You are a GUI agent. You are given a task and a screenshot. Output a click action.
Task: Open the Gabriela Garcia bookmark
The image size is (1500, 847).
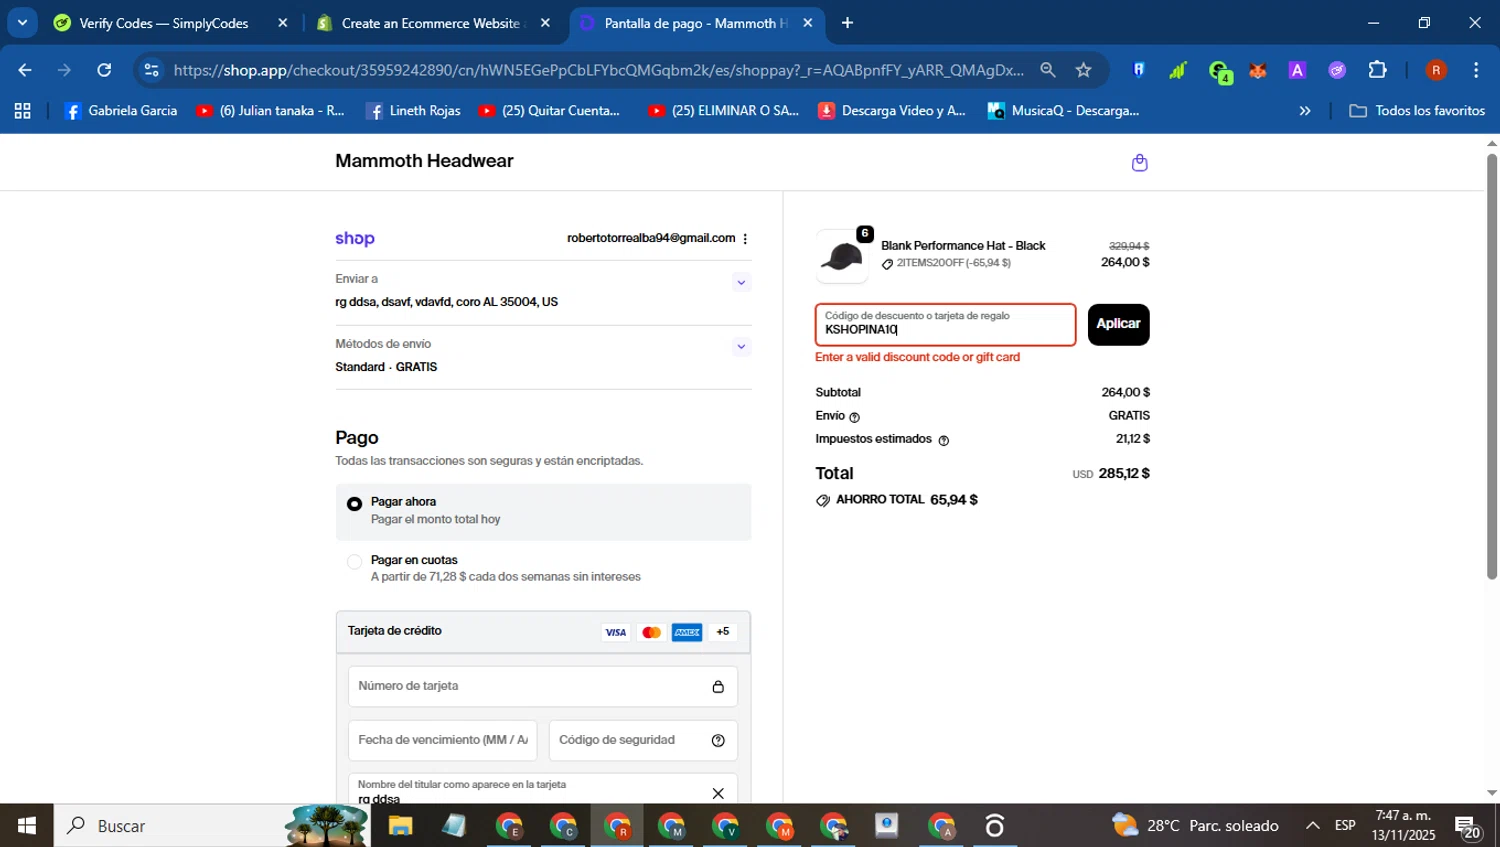[121, 111]
